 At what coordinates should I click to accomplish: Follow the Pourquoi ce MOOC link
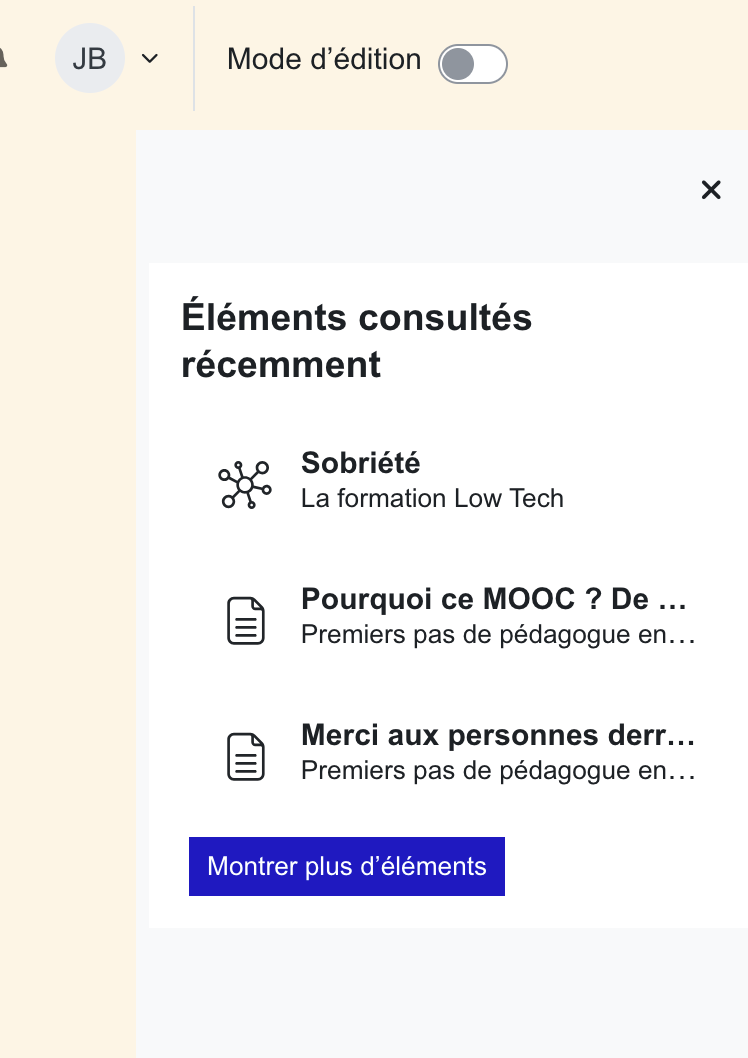pyautogui.click(x=494, y=598)
